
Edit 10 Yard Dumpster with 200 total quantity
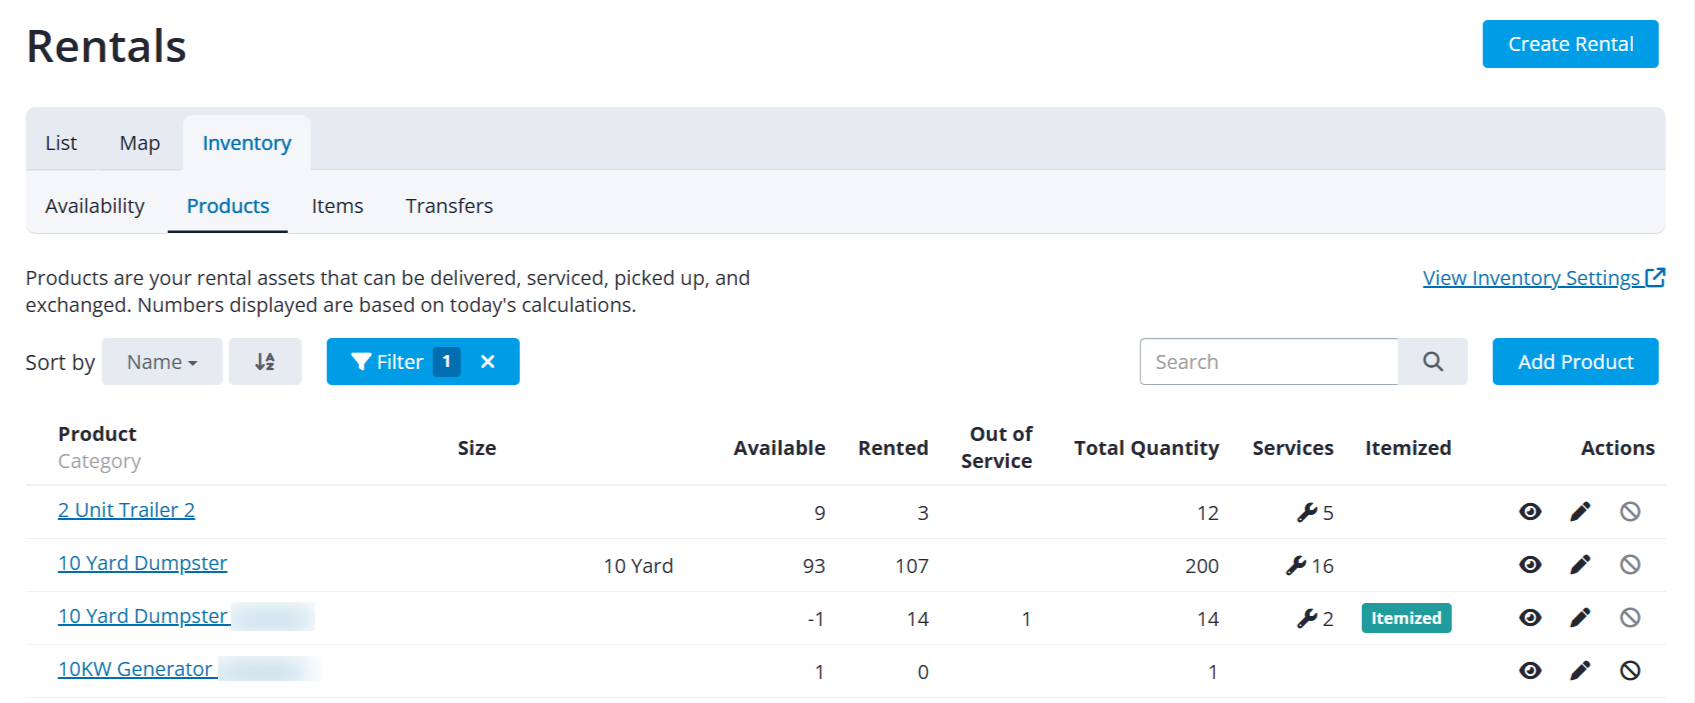pos(1580,565)
